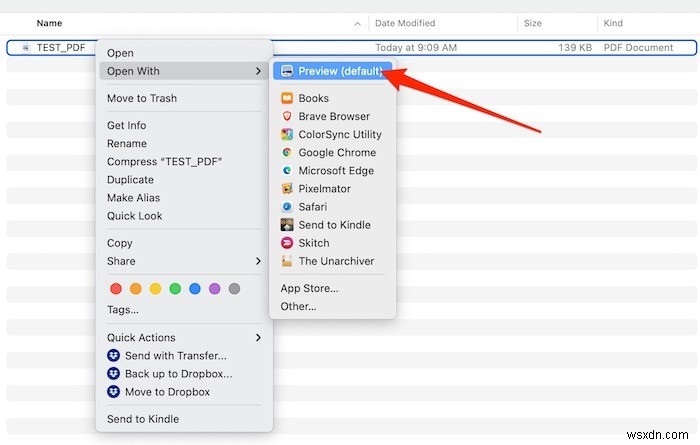
Task: Toggle sort order arrow in Name column
Action: pos(358,24)
